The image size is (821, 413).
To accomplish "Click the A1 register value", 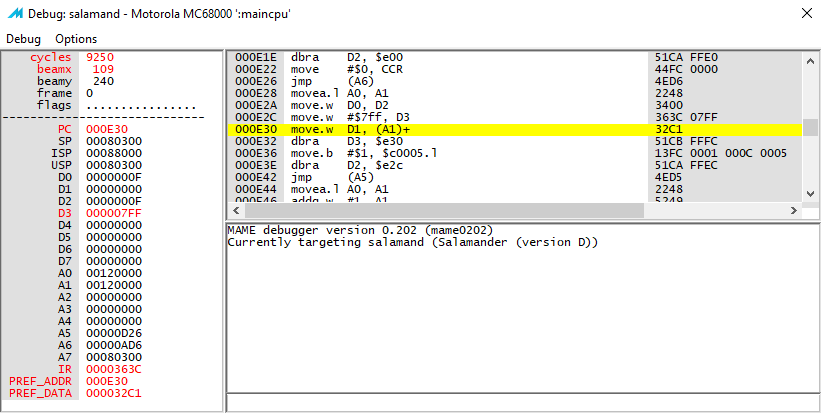I will [114, 285].
